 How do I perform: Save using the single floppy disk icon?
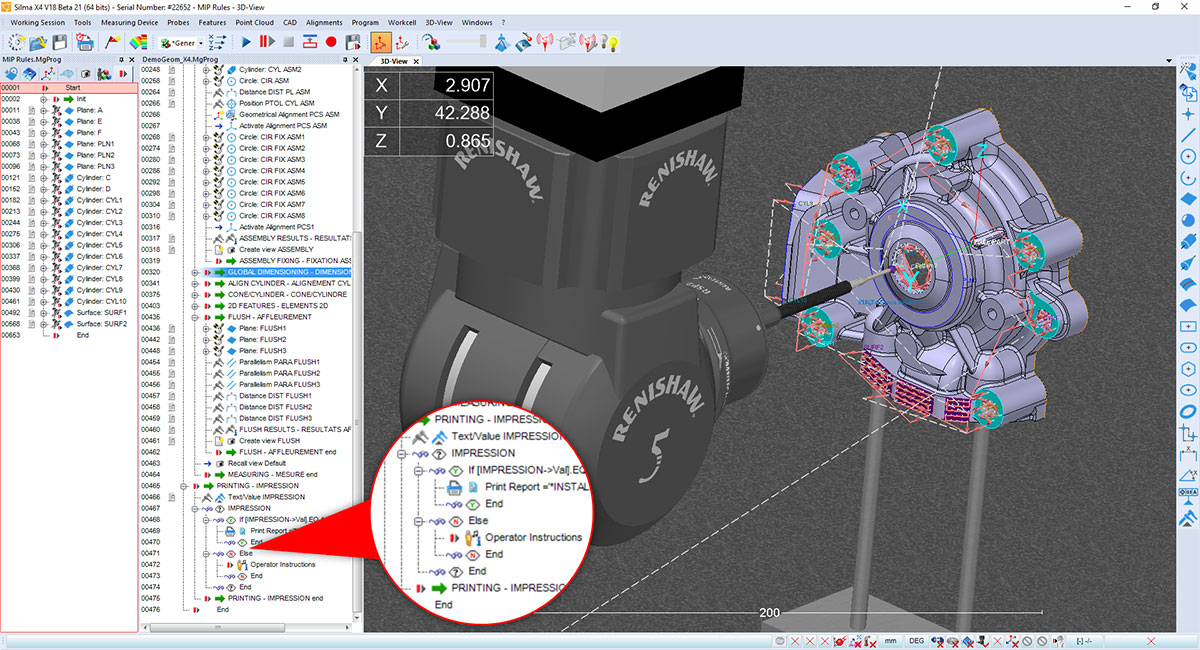[60, 42]
